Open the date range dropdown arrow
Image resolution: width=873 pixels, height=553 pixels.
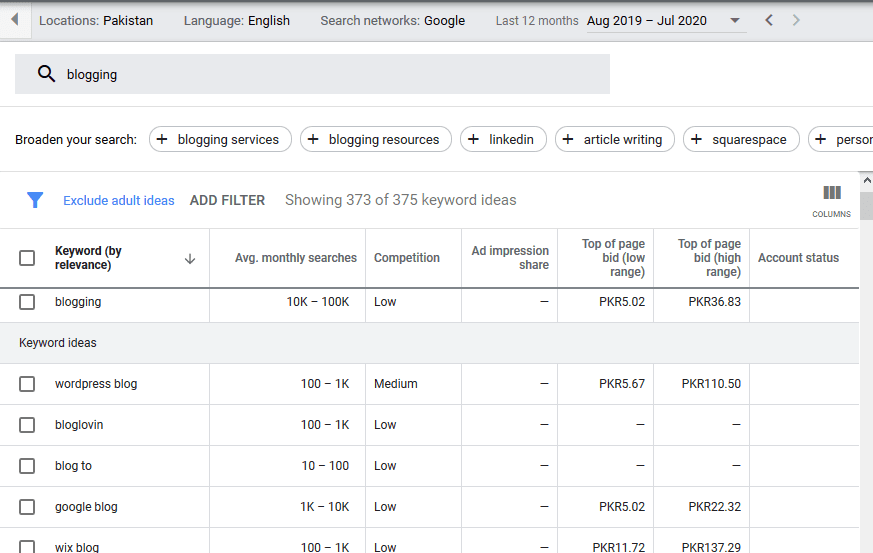click(x=735, y=21)
